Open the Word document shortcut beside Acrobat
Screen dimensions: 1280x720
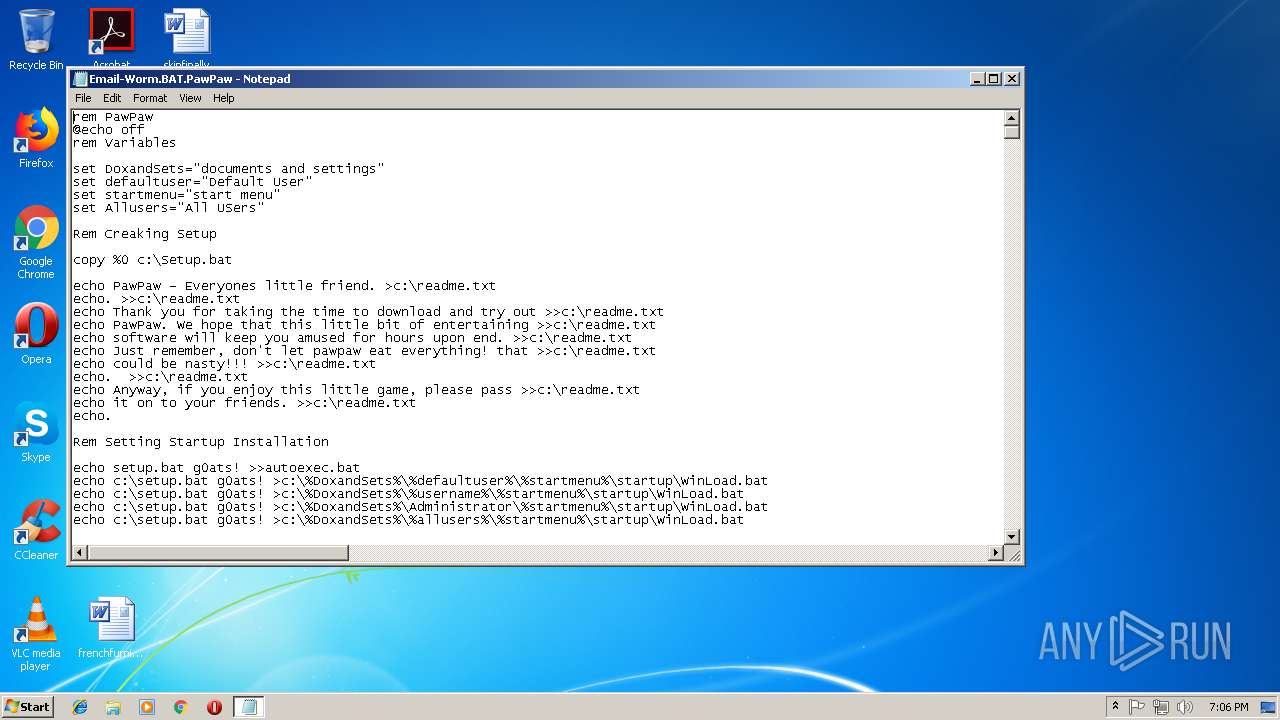click(187, 38)
